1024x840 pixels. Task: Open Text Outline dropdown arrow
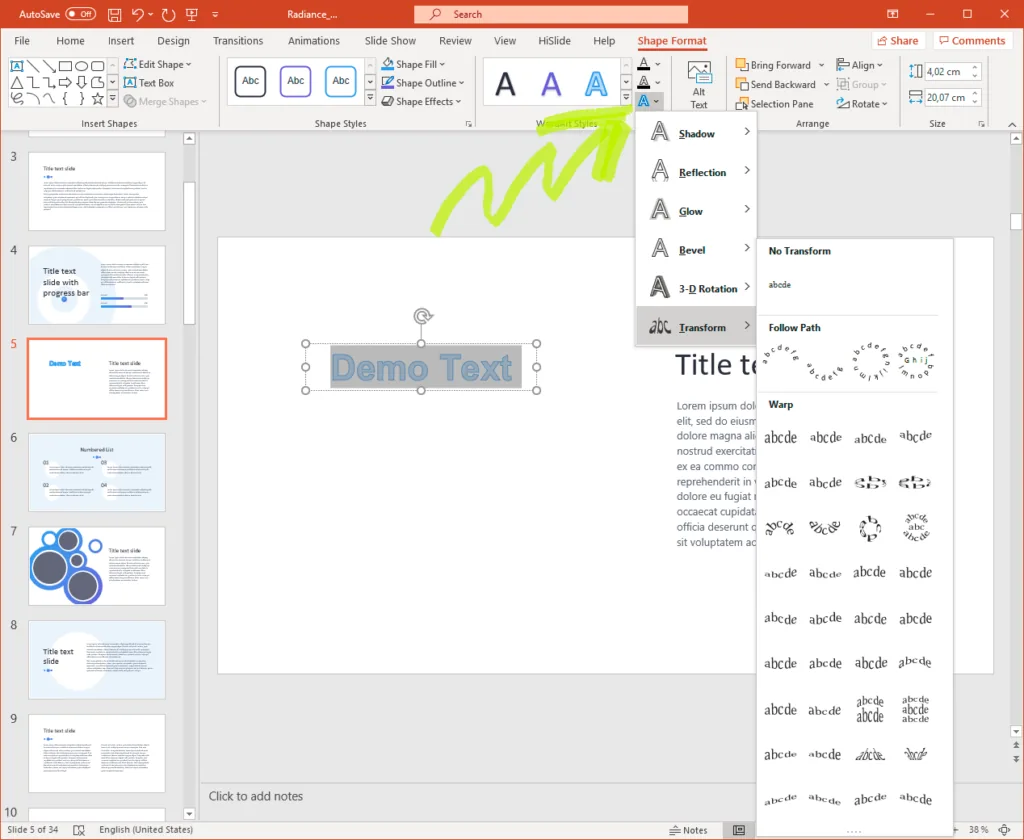click(658, 82)
